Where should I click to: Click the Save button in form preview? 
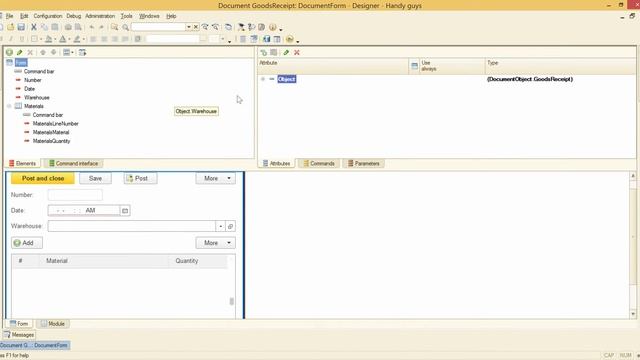[95, 178]
